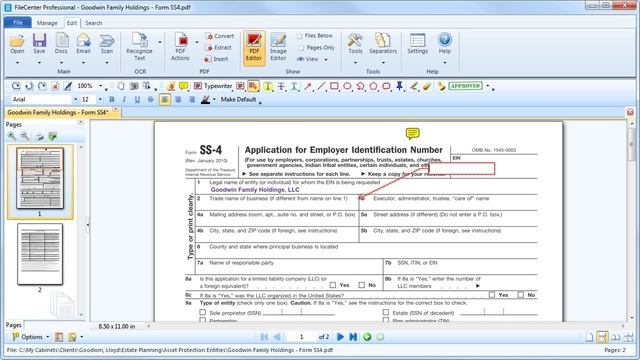Open the Tools ribbon button
Viewport: 640px width, 360px height.
(x=355, y=44)
